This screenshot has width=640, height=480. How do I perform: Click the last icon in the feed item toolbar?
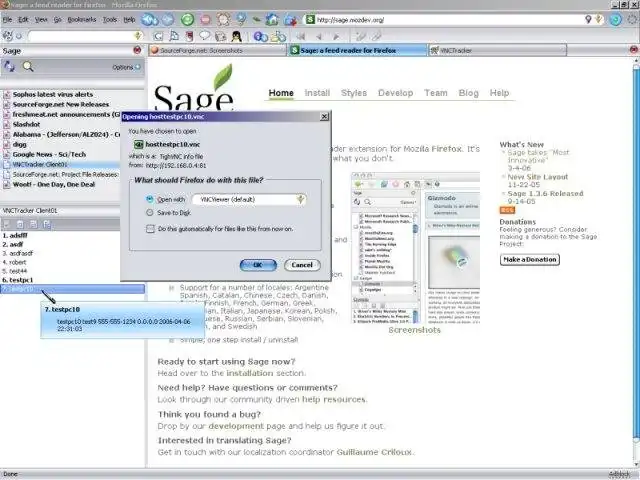tap(47, 224)
